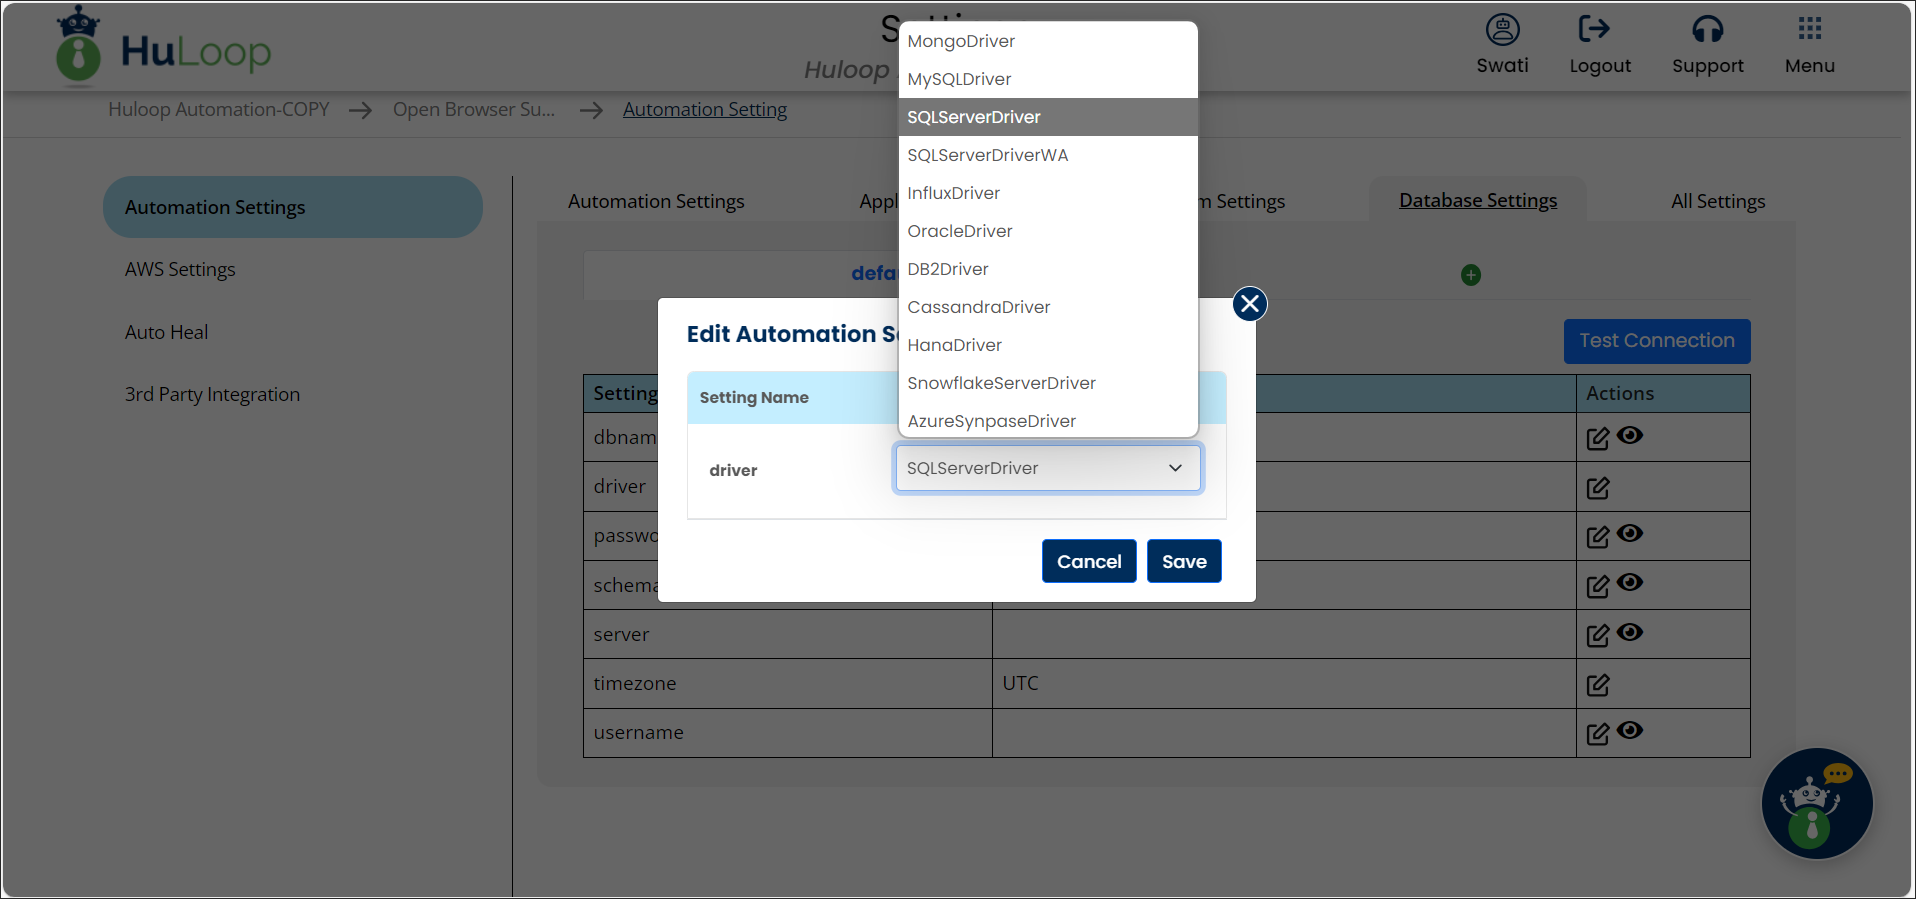Open 3rd Party Integration sidebar item
The width and height of the screenshot is (1916, 899).
click(x=212, y=395)
